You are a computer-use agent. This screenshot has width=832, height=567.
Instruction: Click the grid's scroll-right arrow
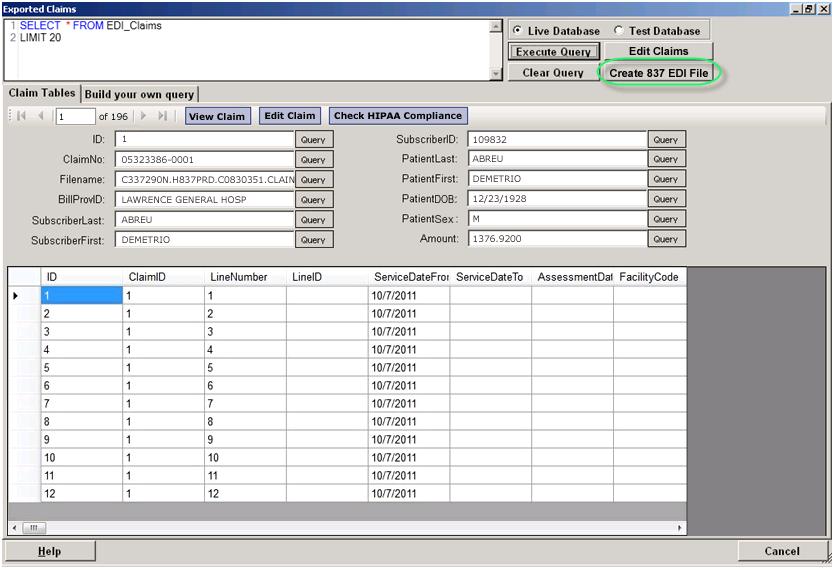point(680,527)
